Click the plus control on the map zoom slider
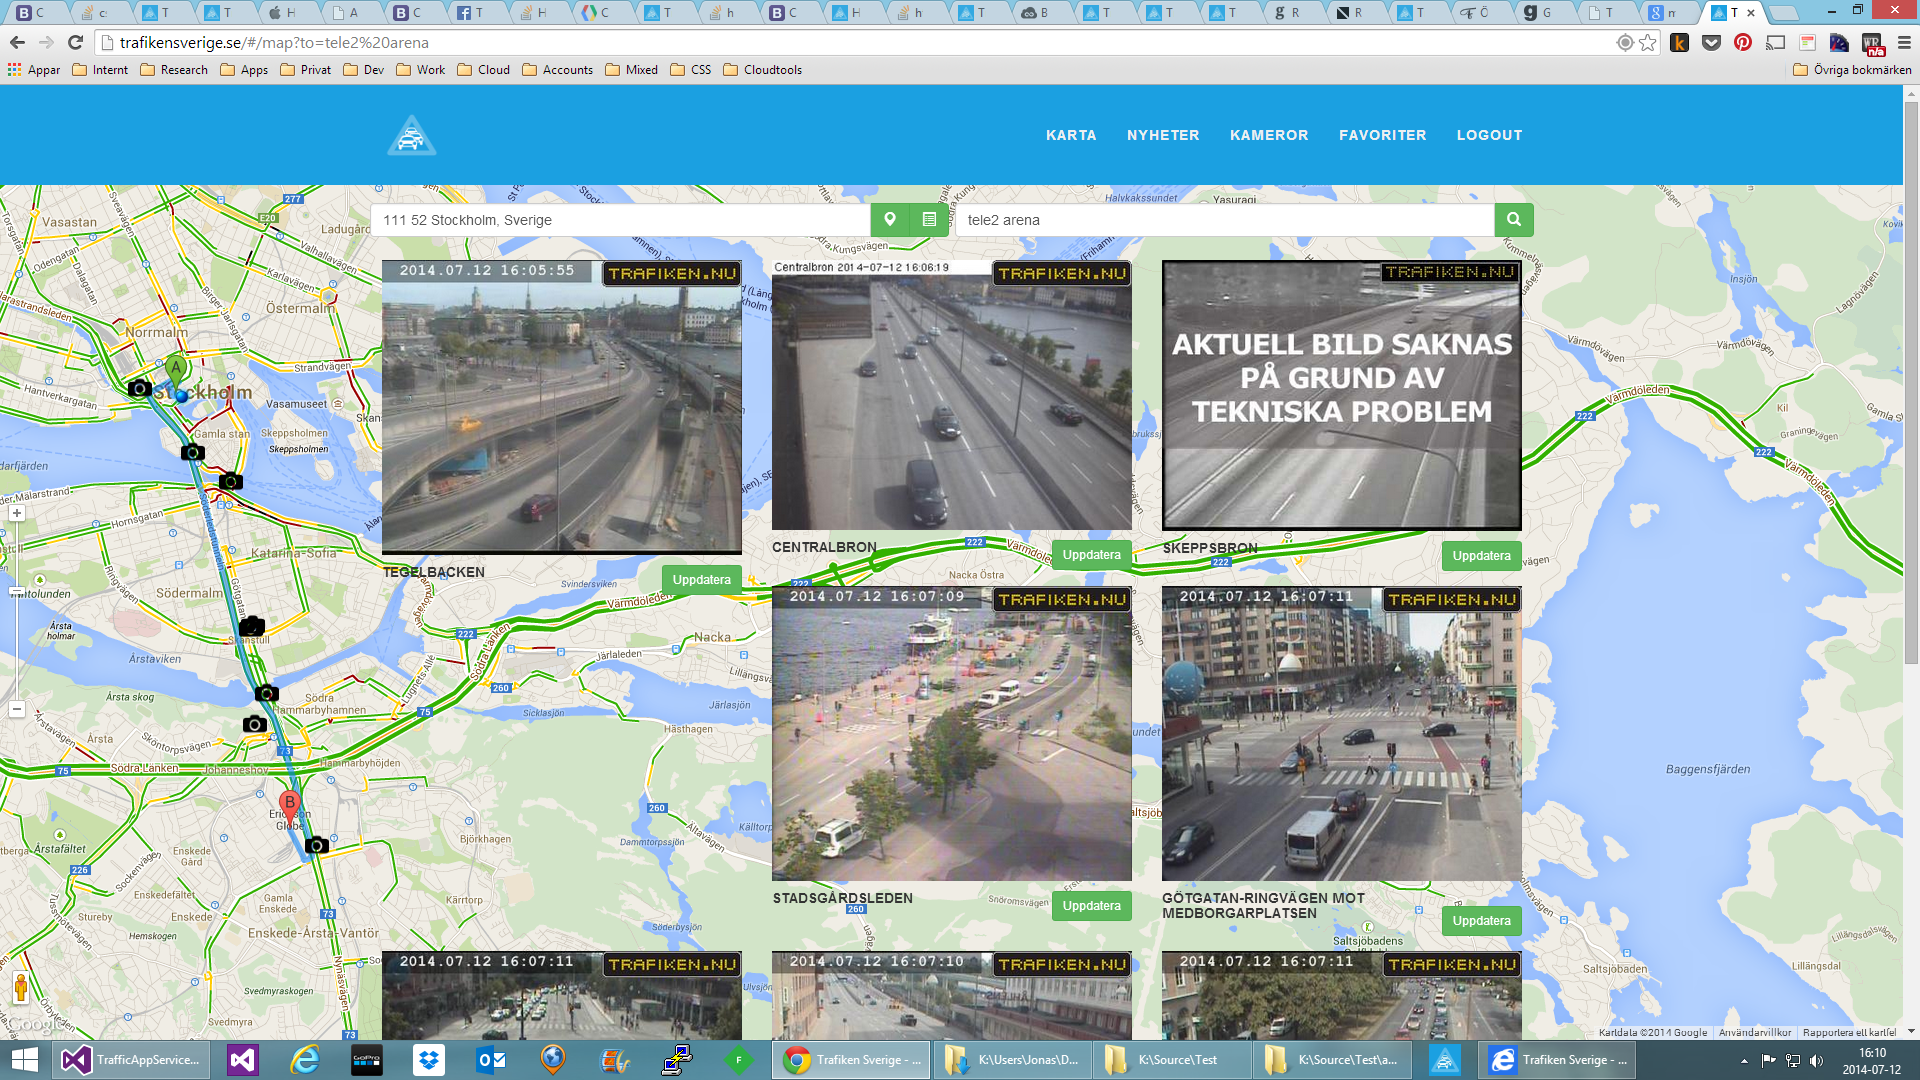Image resolution: width=1920 pixels, height=1080 pixels. tap(16, 512)
